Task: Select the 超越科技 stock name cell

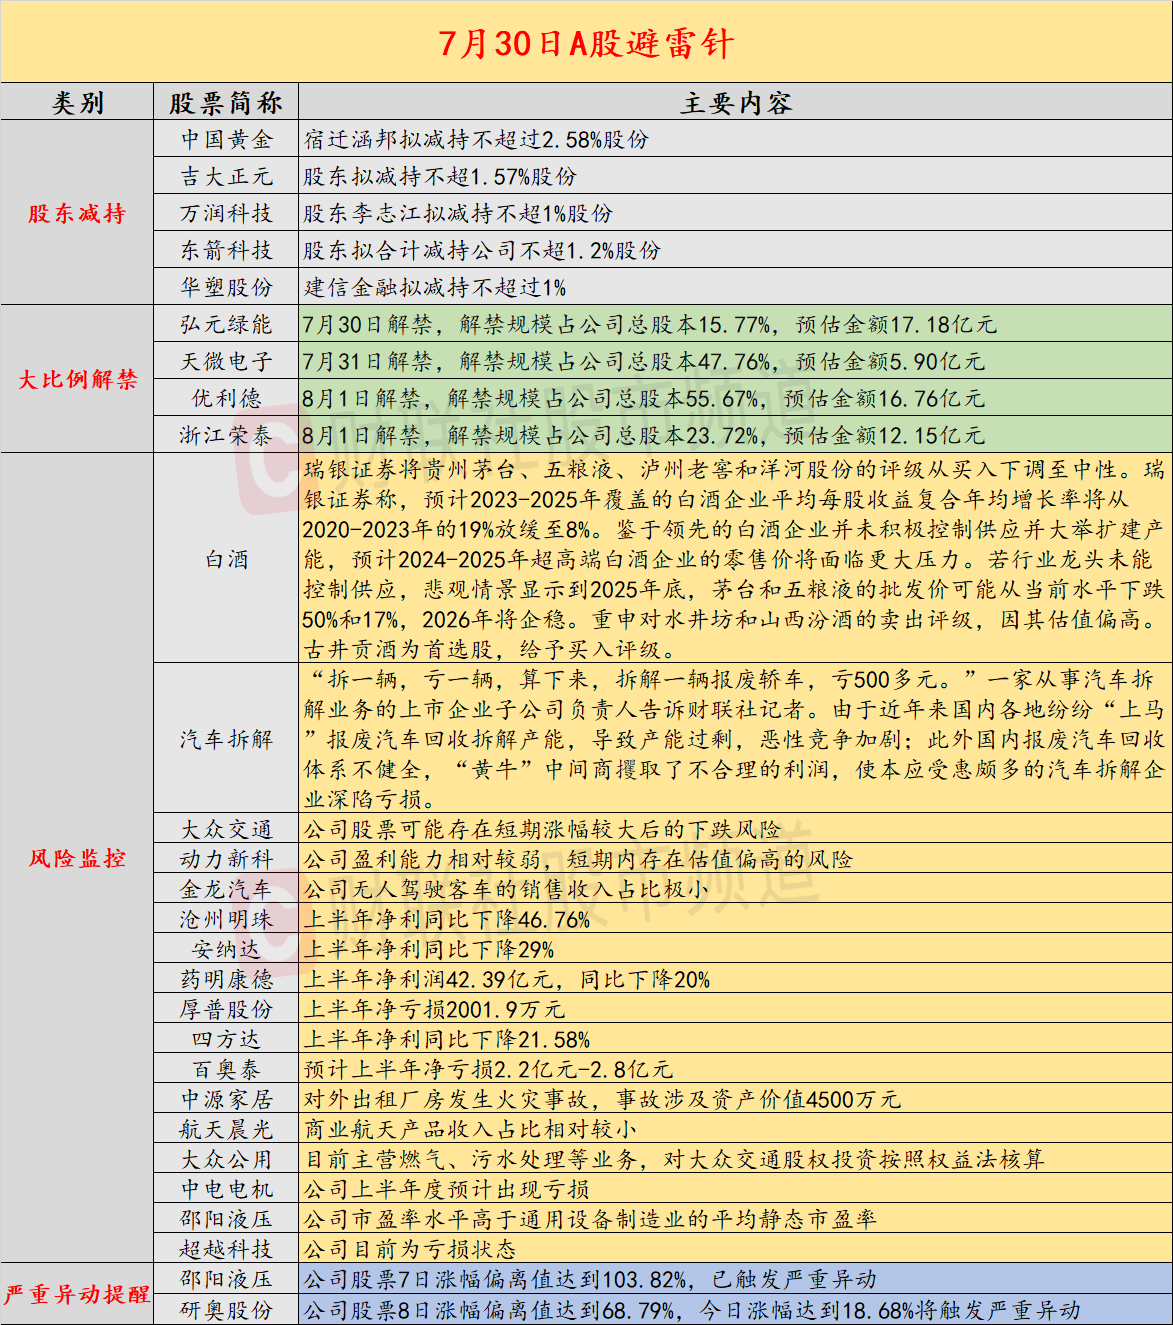Action: (x=226, y=1249)
